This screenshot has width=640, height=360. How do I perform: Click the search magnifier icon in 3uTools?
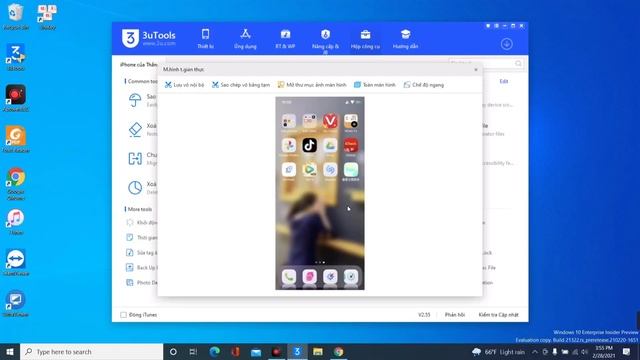pos(518,63)
